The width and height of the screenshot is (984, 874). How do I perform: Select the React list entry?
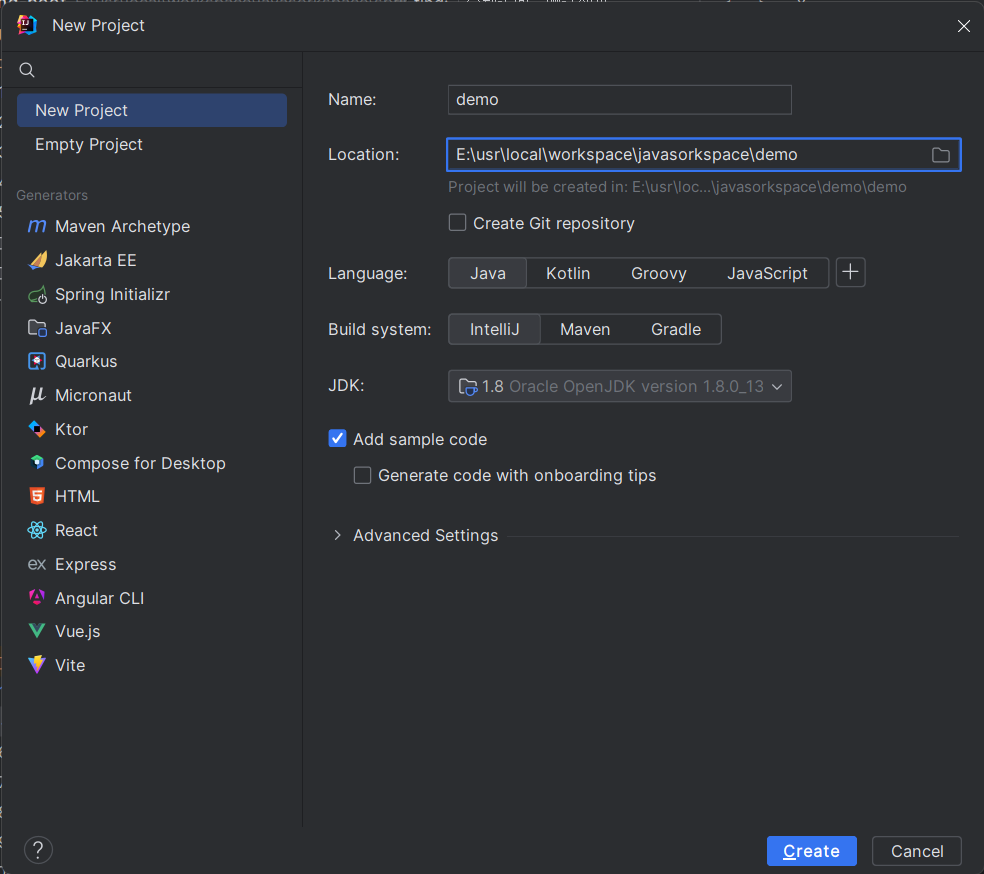(152, 530)
